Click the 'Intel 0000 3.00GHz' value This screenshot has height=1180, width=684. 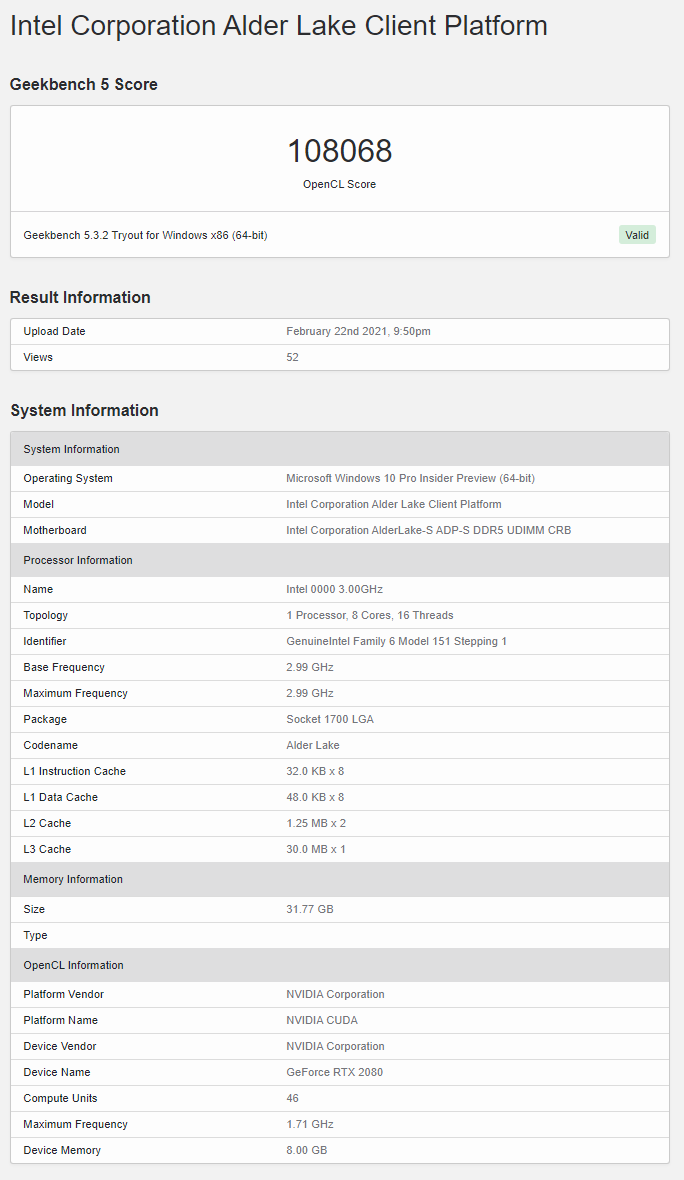pos(334,589)
